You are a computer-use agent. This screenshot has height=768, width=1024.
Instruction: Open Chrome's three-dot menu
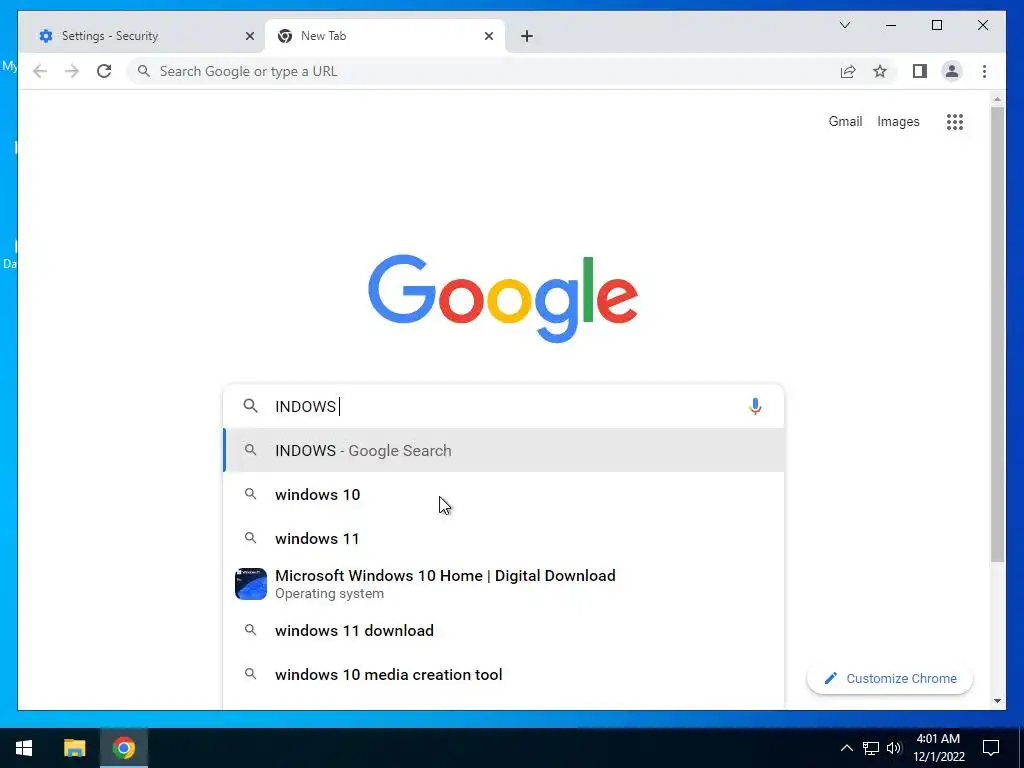984,71
